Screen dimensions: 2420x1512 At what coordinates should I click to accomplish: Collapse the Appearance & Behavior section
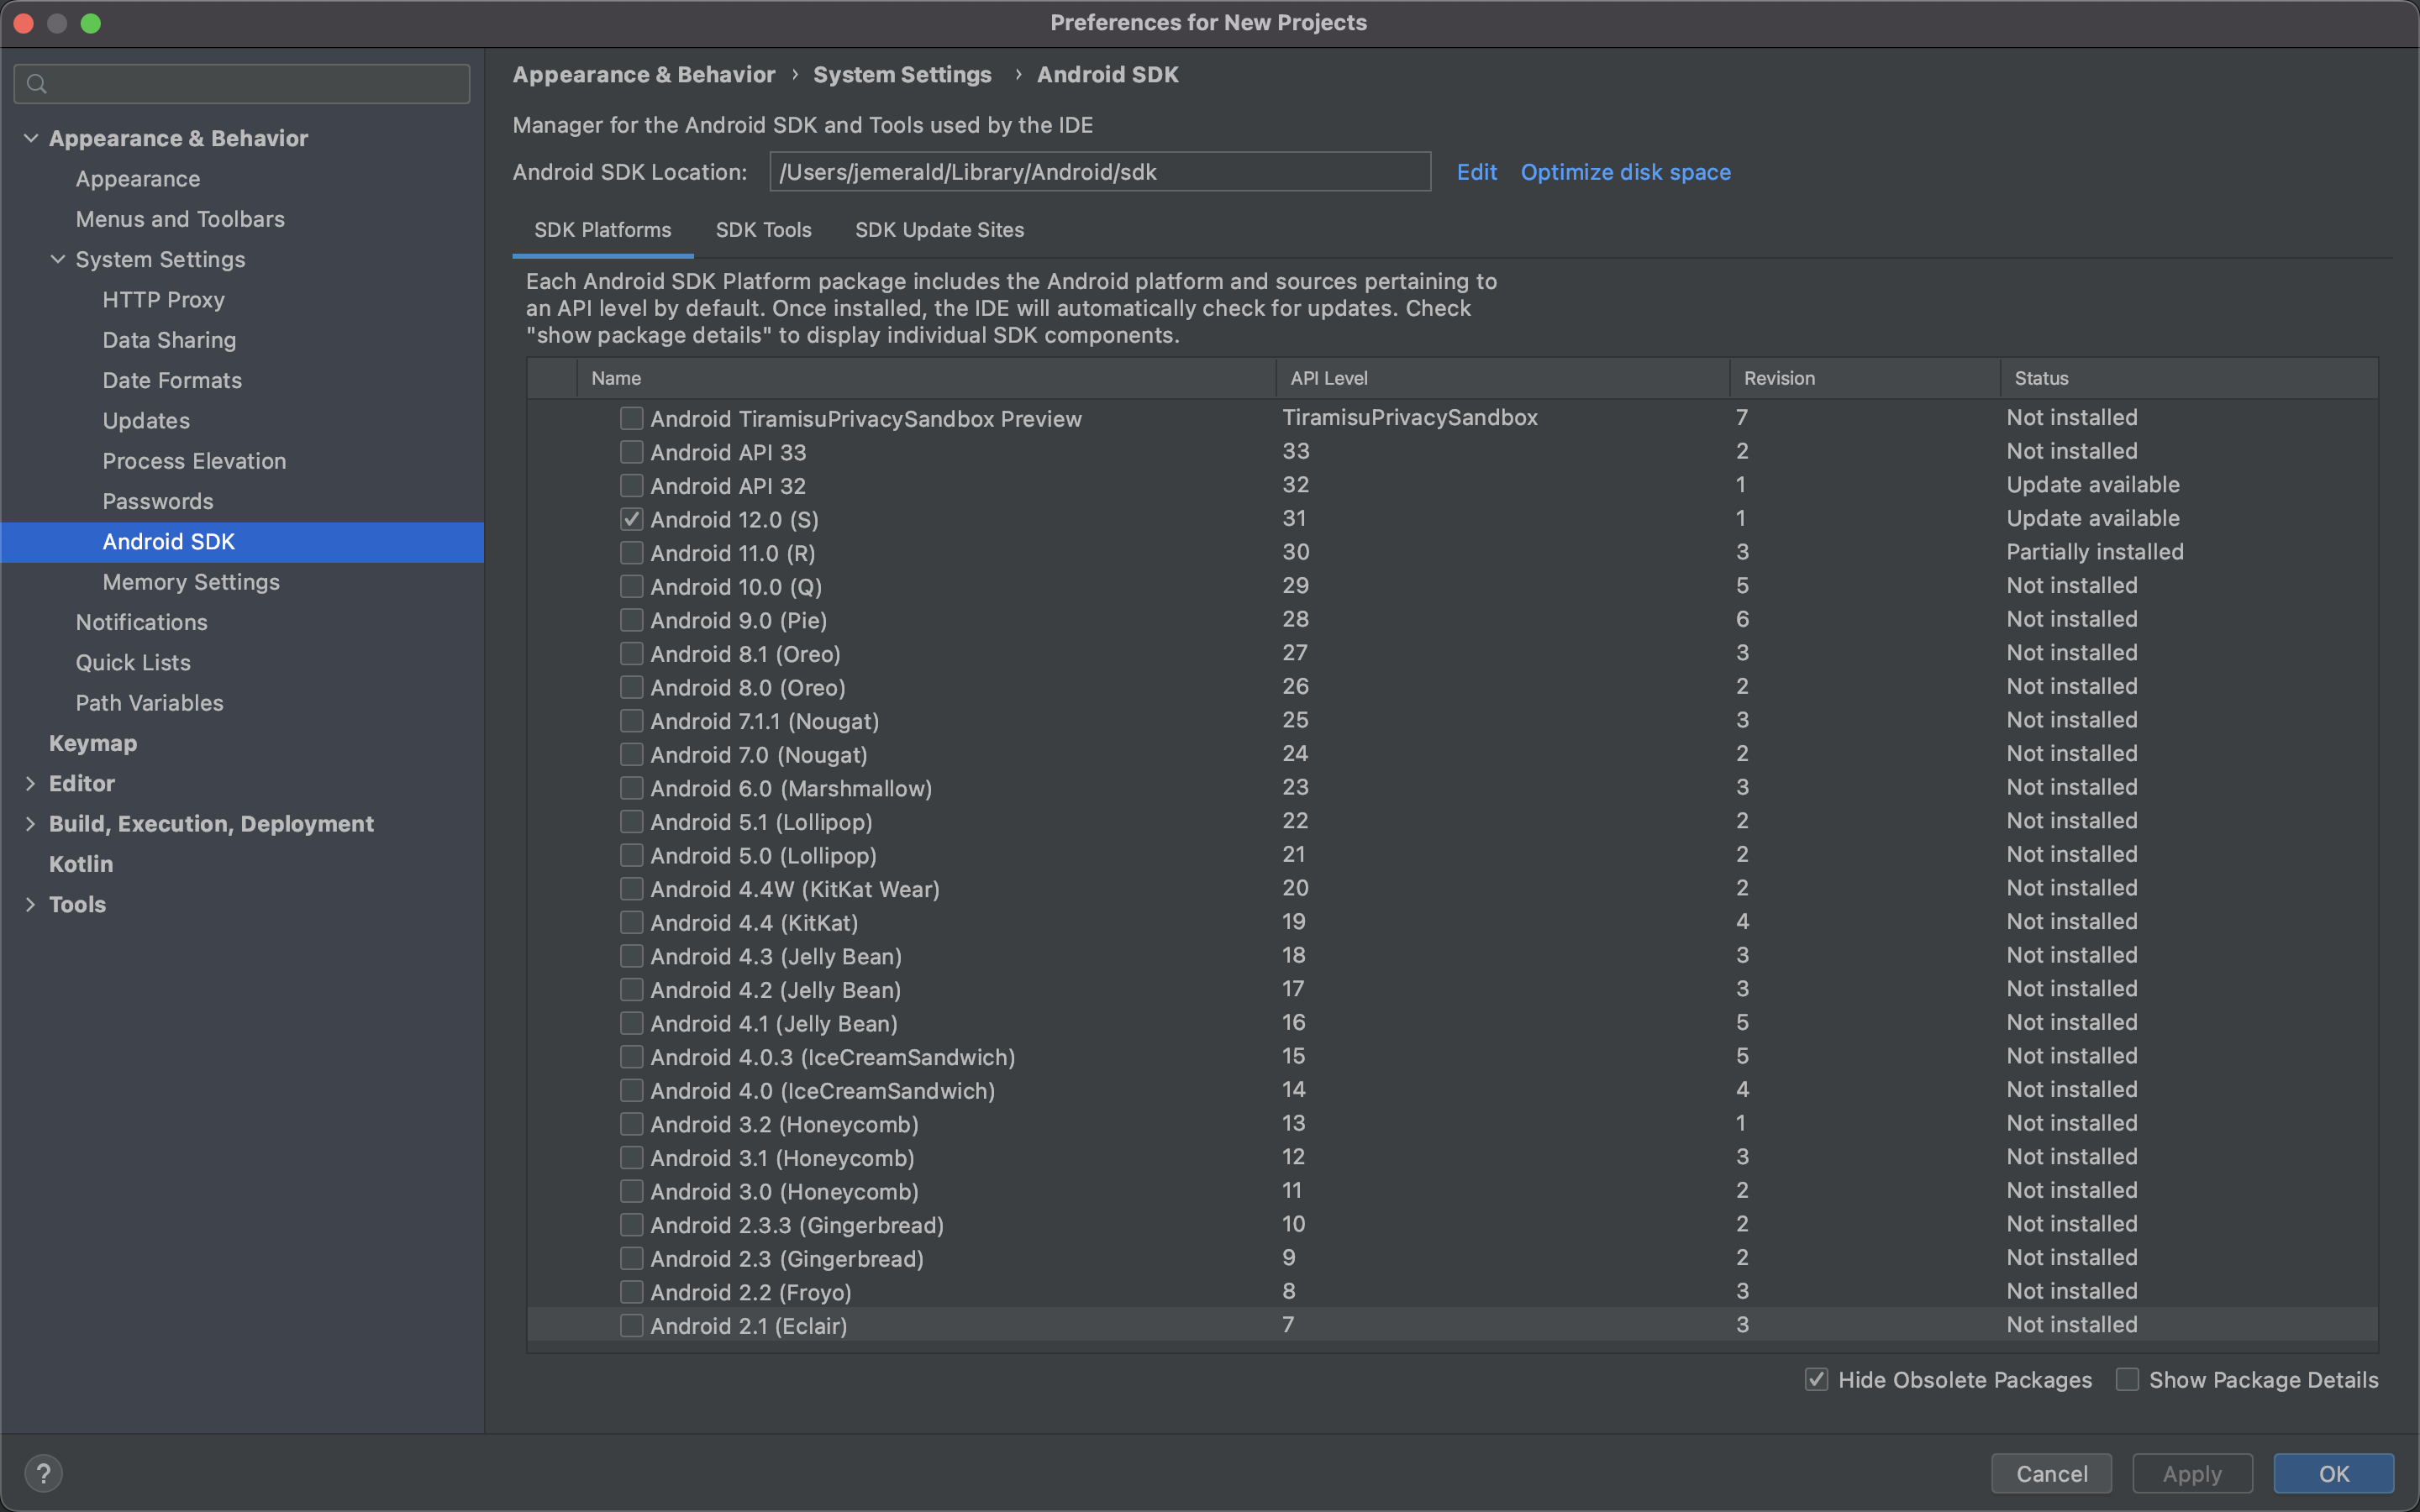[31, 138]
